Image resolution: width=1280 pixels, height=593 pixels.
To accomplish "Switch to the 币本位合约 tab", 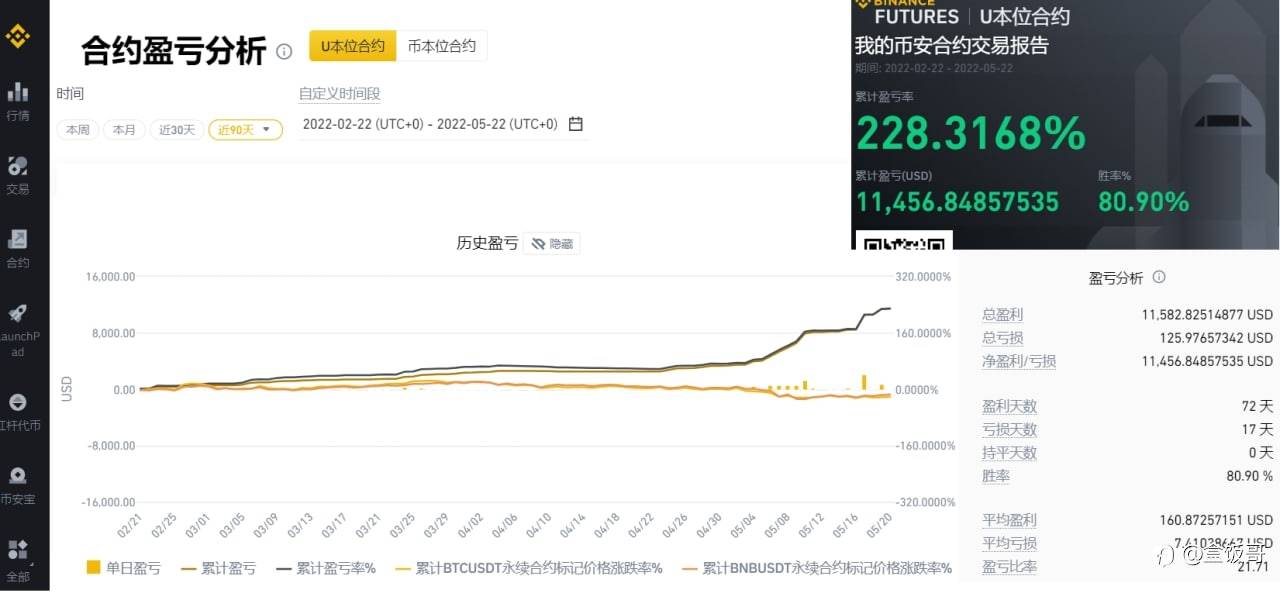I will point(442,46).
